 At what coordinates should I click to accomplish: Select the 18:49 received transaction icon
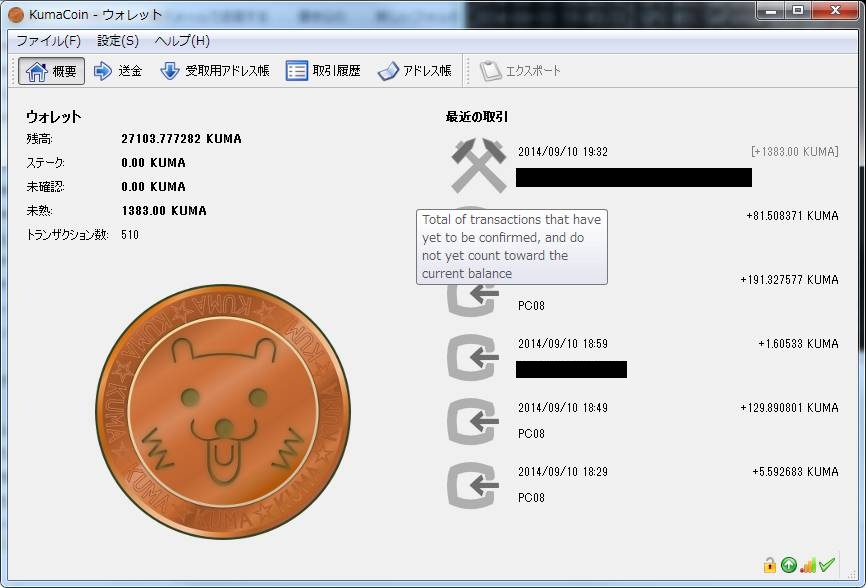pos(472,421)
